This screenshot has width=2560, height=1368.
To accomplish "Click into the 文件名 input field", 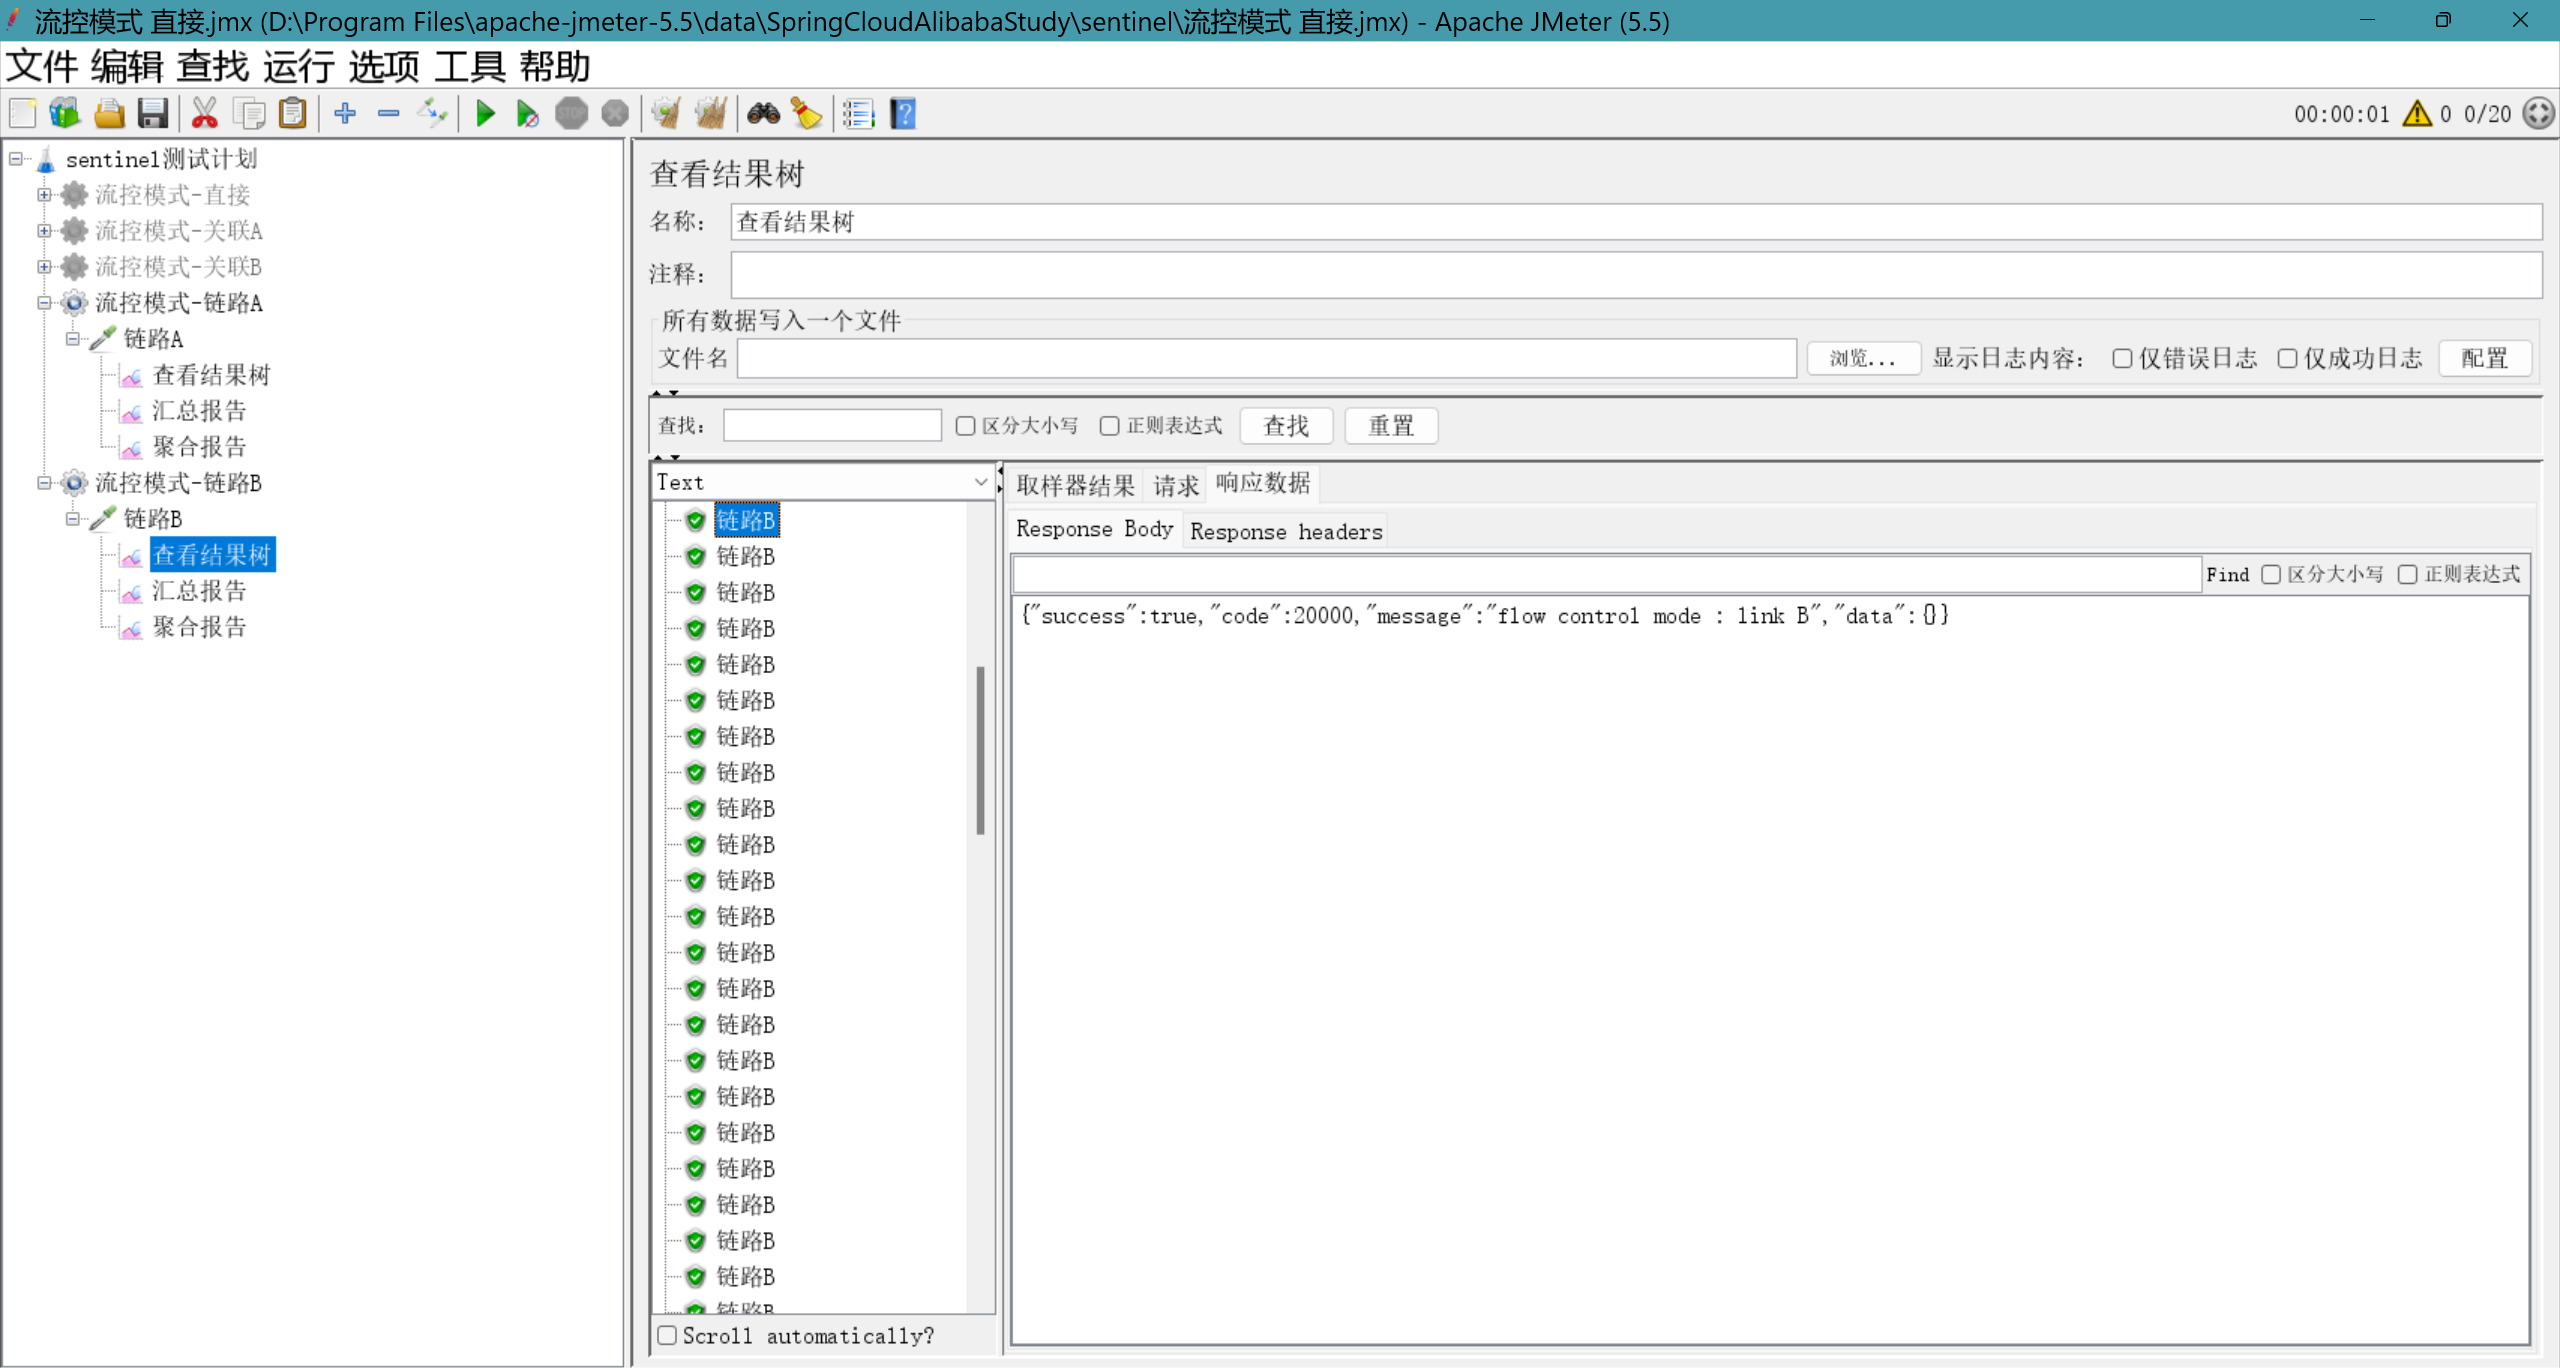I will (1266, 359).
